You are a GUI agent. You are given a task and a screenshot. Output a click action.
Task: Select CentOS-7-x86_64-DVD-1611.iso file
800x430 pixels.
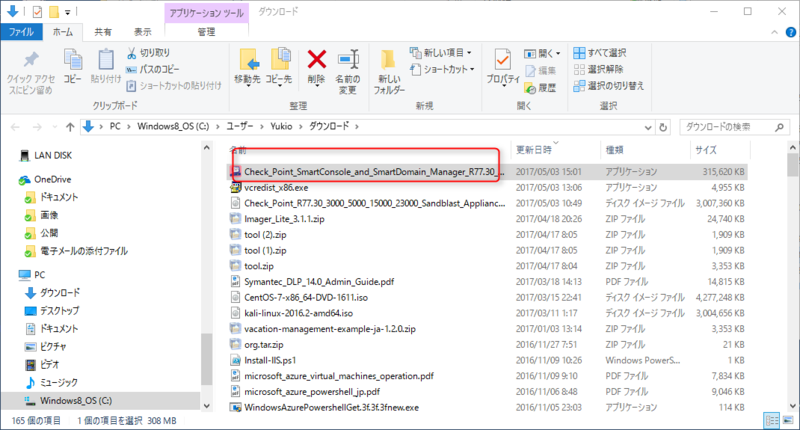[x=306, y=297]
